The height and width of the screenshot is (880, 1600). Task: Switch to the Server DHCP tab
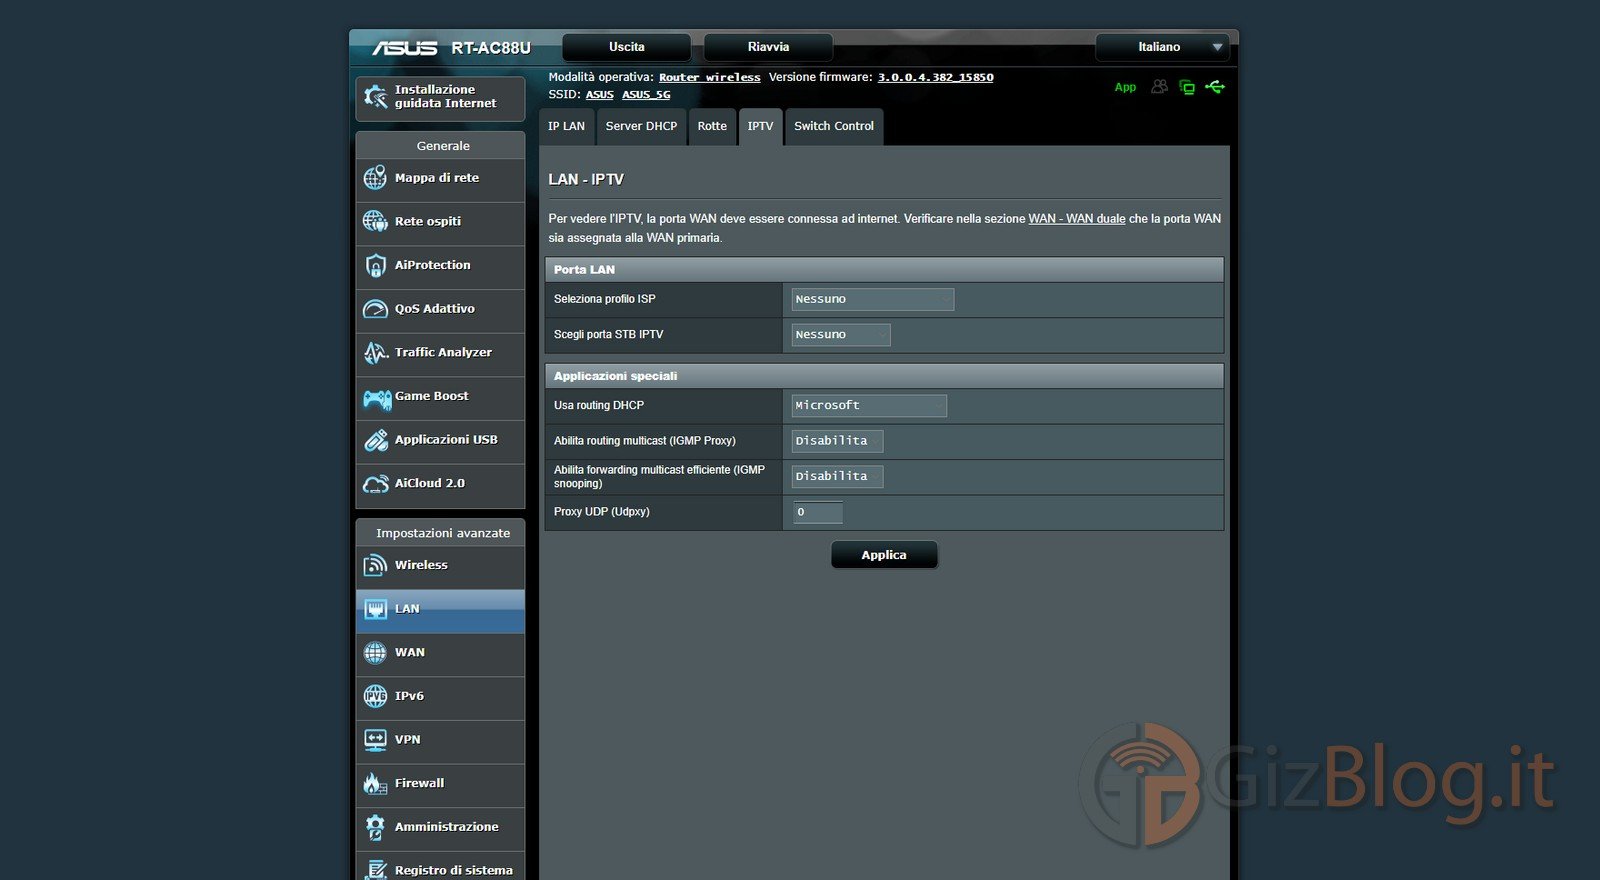pos(641,127)
